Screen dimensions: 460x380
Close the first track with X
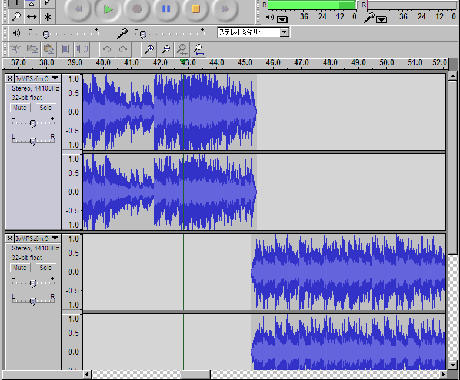(10, 78)
